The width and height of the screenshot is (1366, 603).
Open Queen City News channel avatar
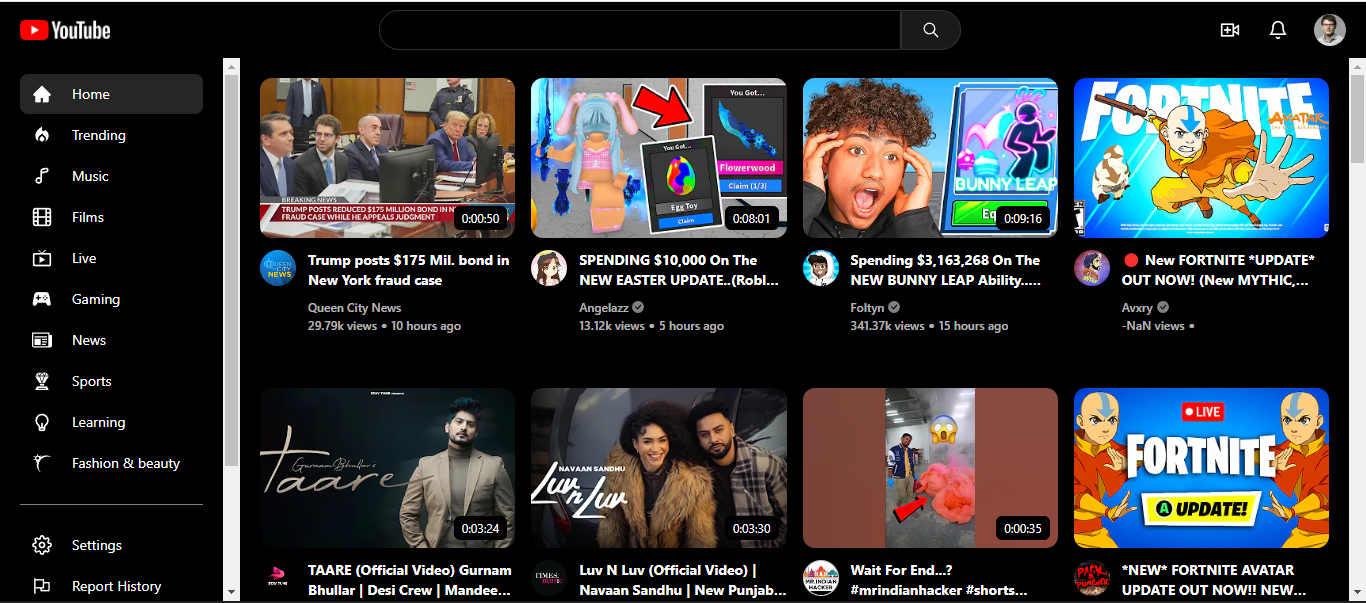278,268
